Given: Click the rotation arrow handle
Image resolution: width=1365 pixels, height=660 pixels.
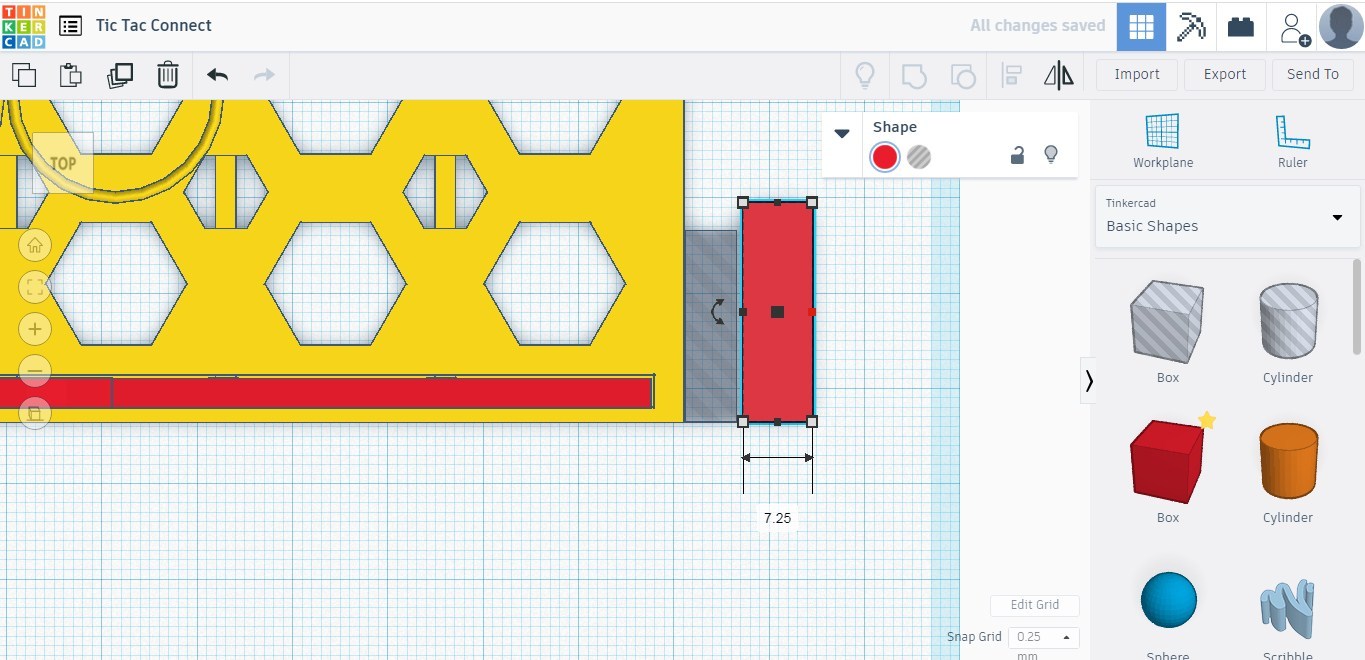Looking at the screenshot, I should (717, 312).
